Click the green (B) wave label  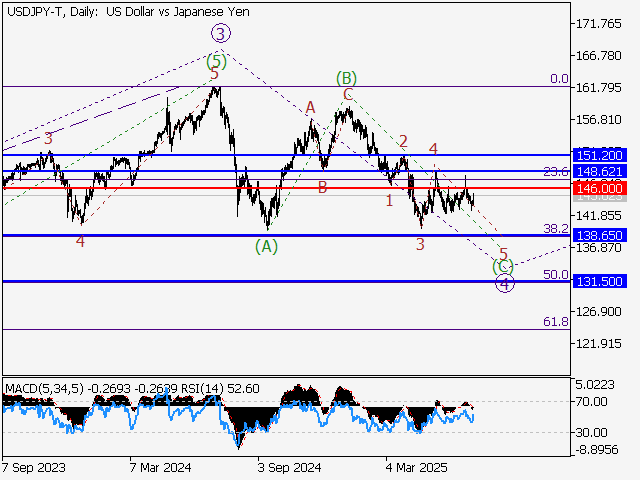[x=347, y=78]
